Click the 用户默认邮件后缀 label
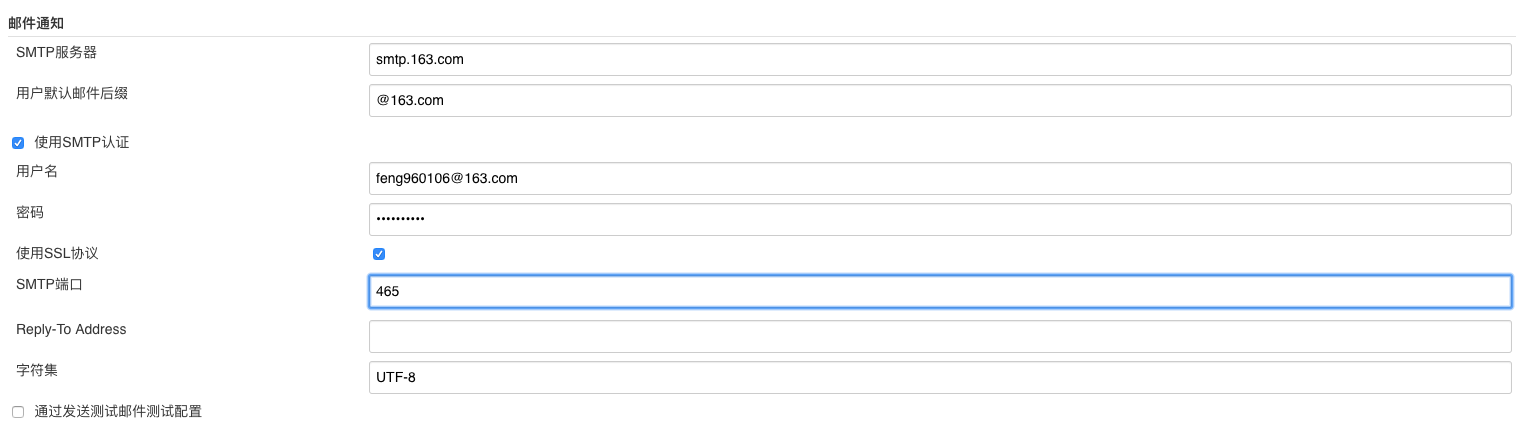The width and height of the screenshot is (1516, 426). click(72, 93)
